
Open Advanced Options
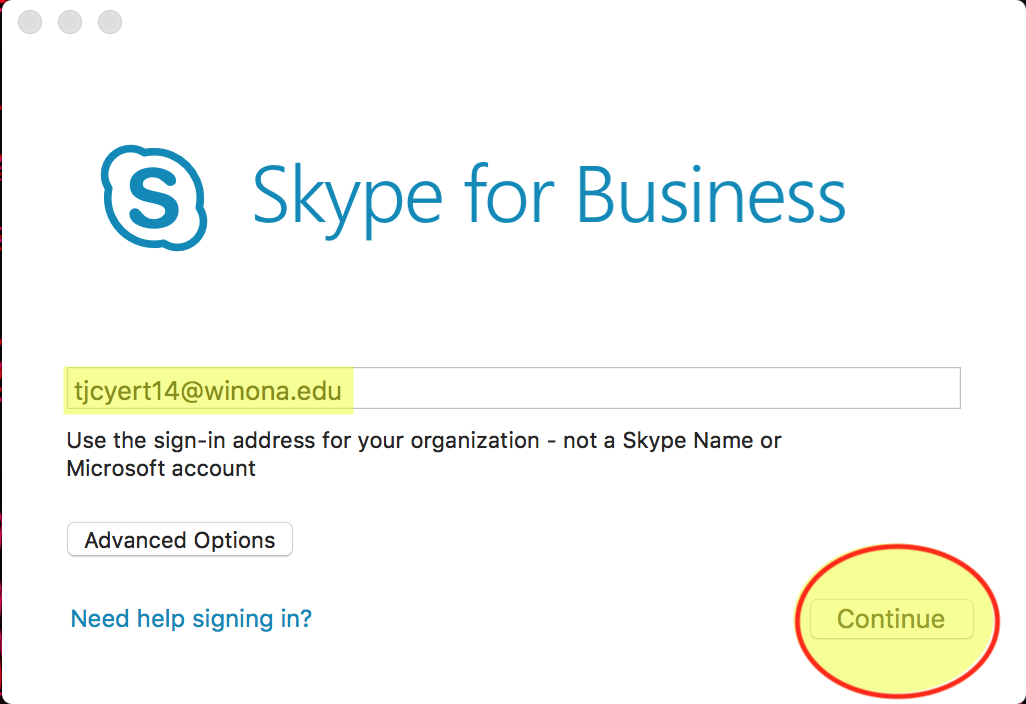180,540
